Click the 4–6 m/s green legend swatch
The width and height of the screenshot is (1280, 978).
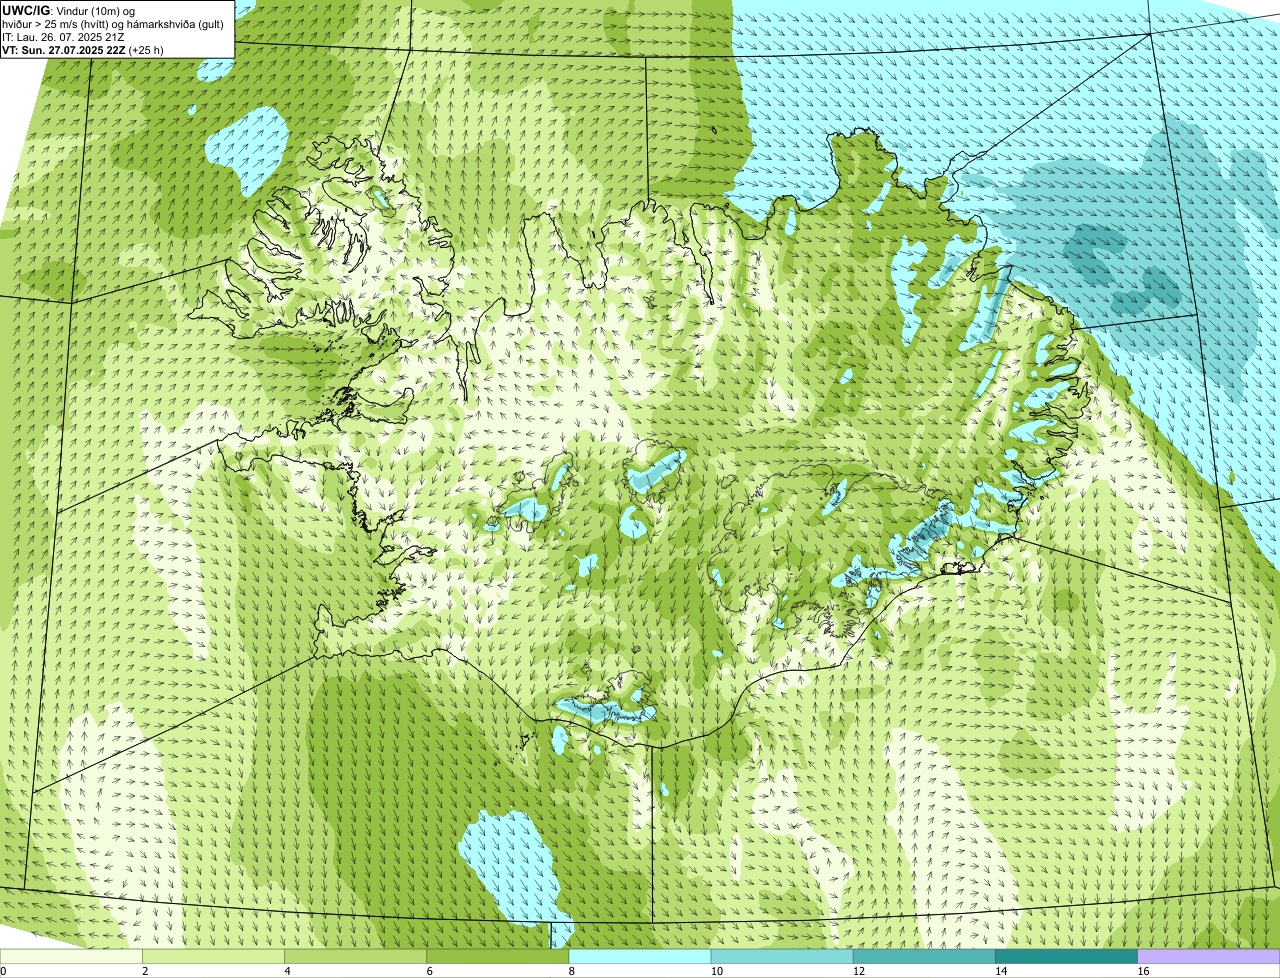[356, 956]
